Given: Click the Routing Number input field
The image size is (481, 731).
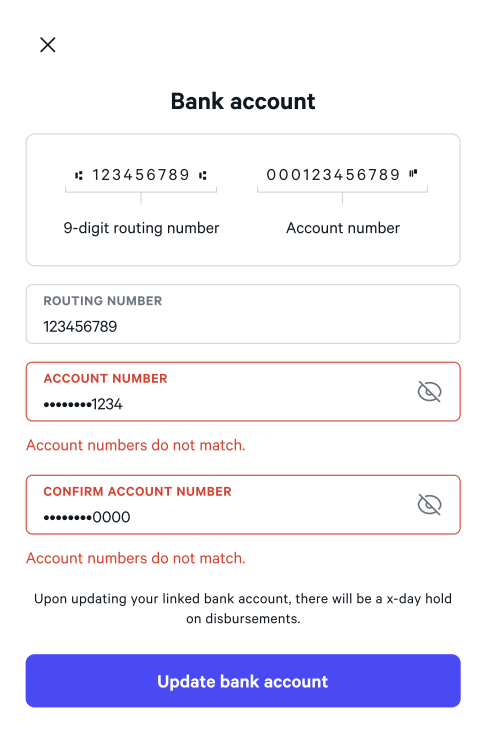Looking at the screenshot, I should coord(243,314).
